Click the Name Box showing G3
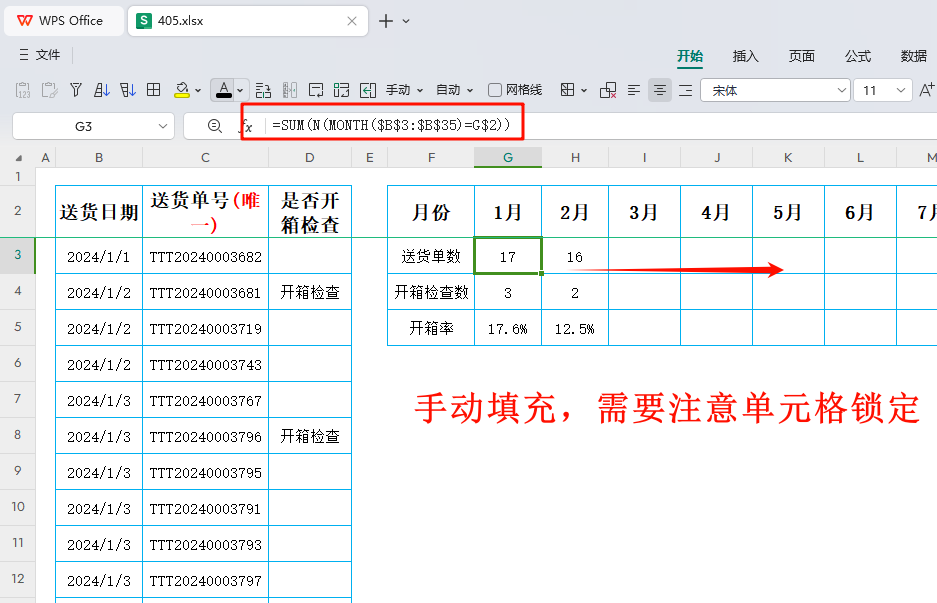 tap(93, 126)
